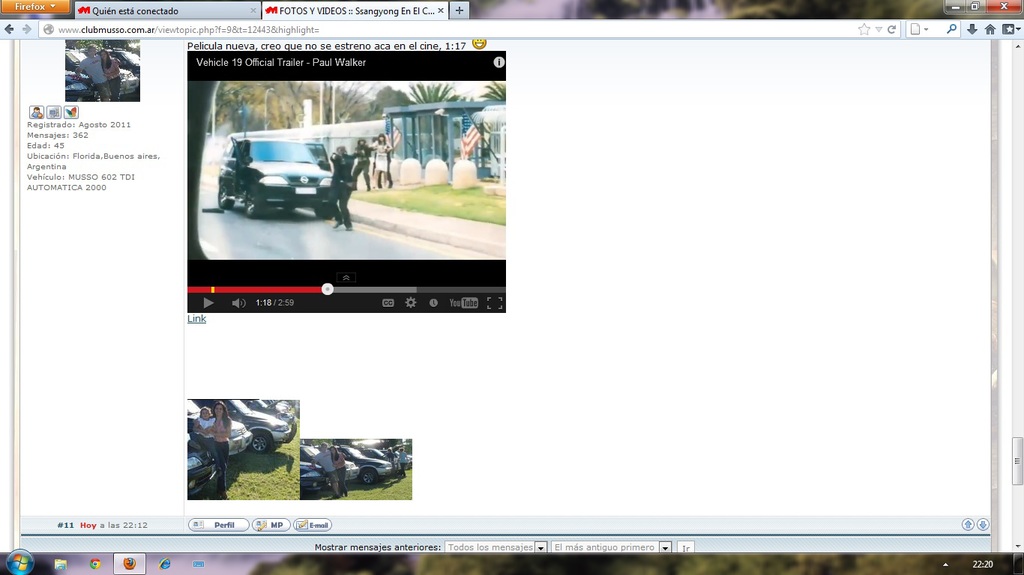Click the second small icon under the avatar
The height and width of the screenshot is (575, 1024).
point(54,112)
